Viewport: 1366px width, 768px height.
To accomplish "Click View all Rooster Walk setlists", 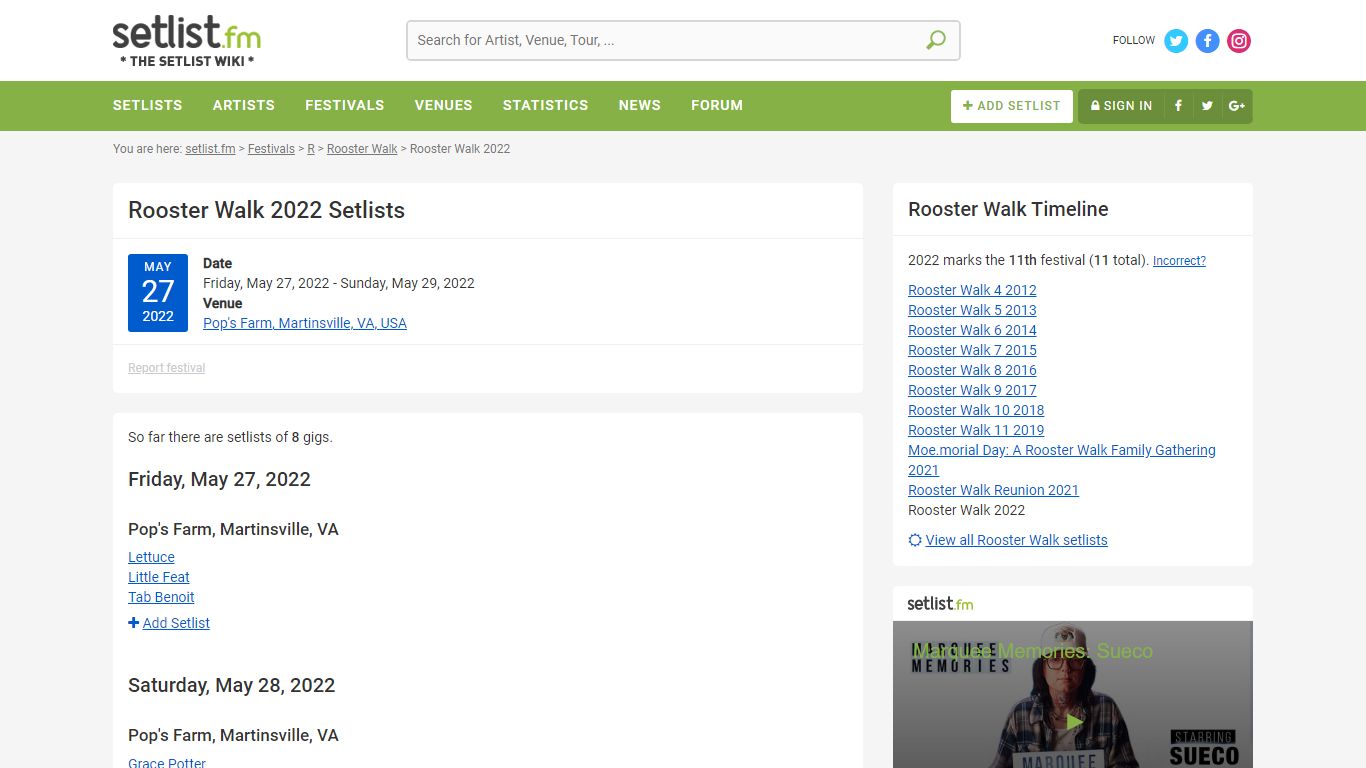I will pyautogui.click(x=1017, y=540).
